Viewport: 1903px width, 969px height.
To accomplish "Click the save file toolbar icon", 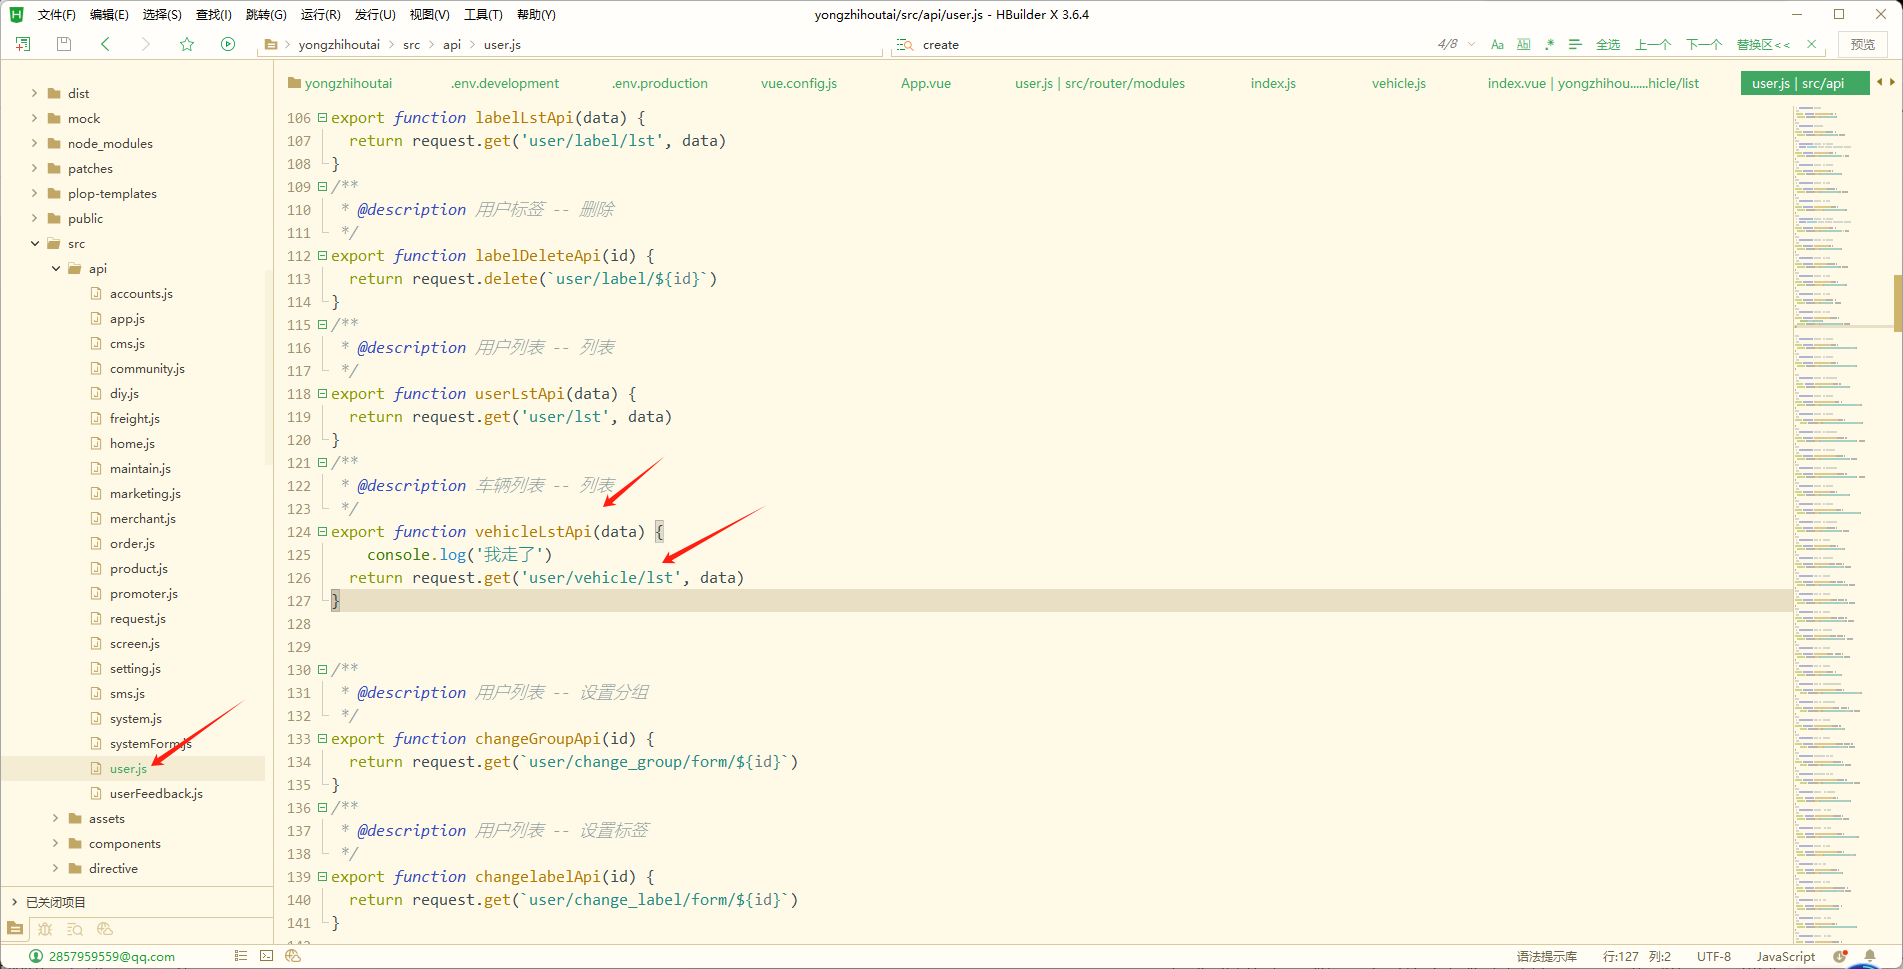I will click(x=64, y=44).
